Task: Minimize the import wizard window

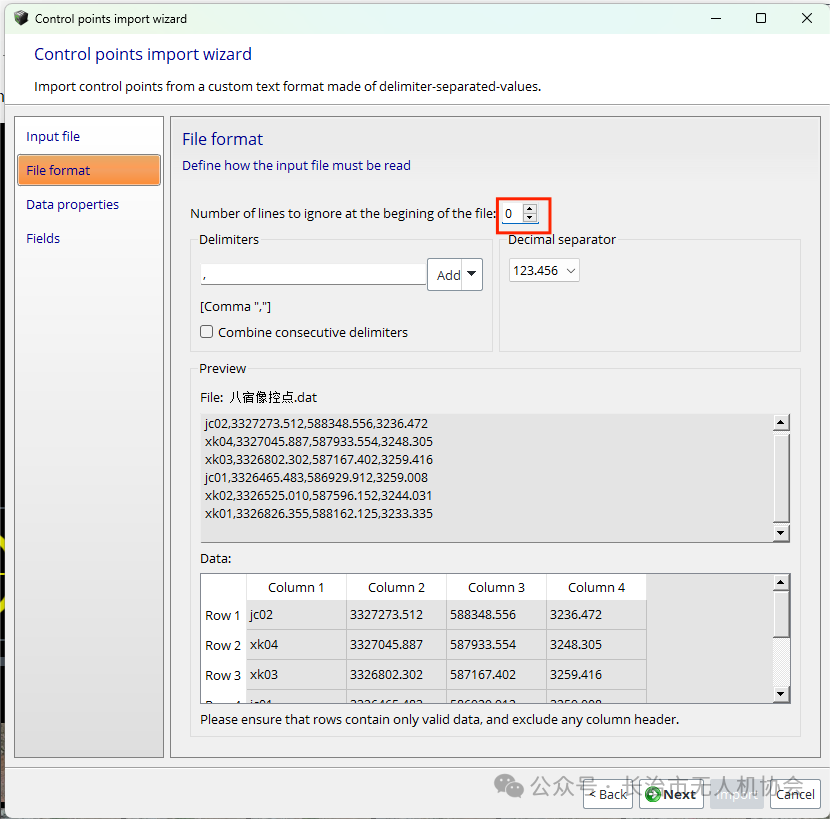Action: (x=716, y=19)
